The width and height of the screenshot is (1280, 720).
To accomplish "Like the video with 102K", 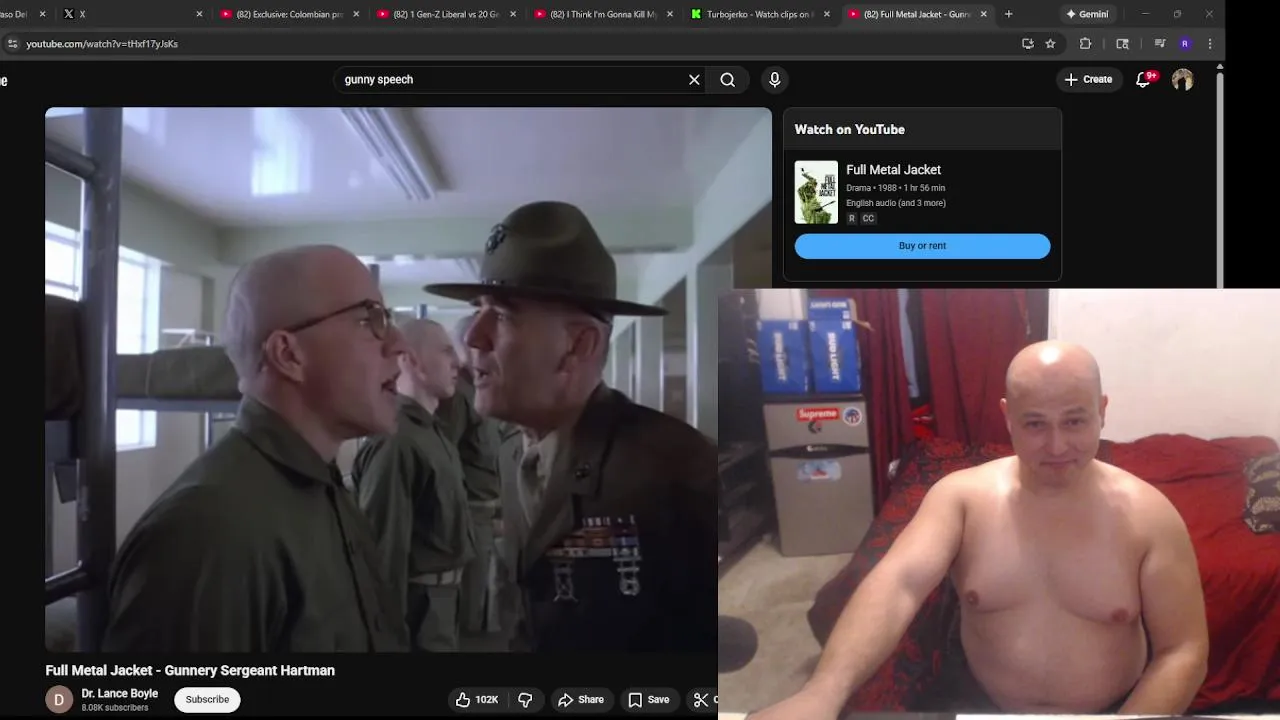I will tap(477, 700).
